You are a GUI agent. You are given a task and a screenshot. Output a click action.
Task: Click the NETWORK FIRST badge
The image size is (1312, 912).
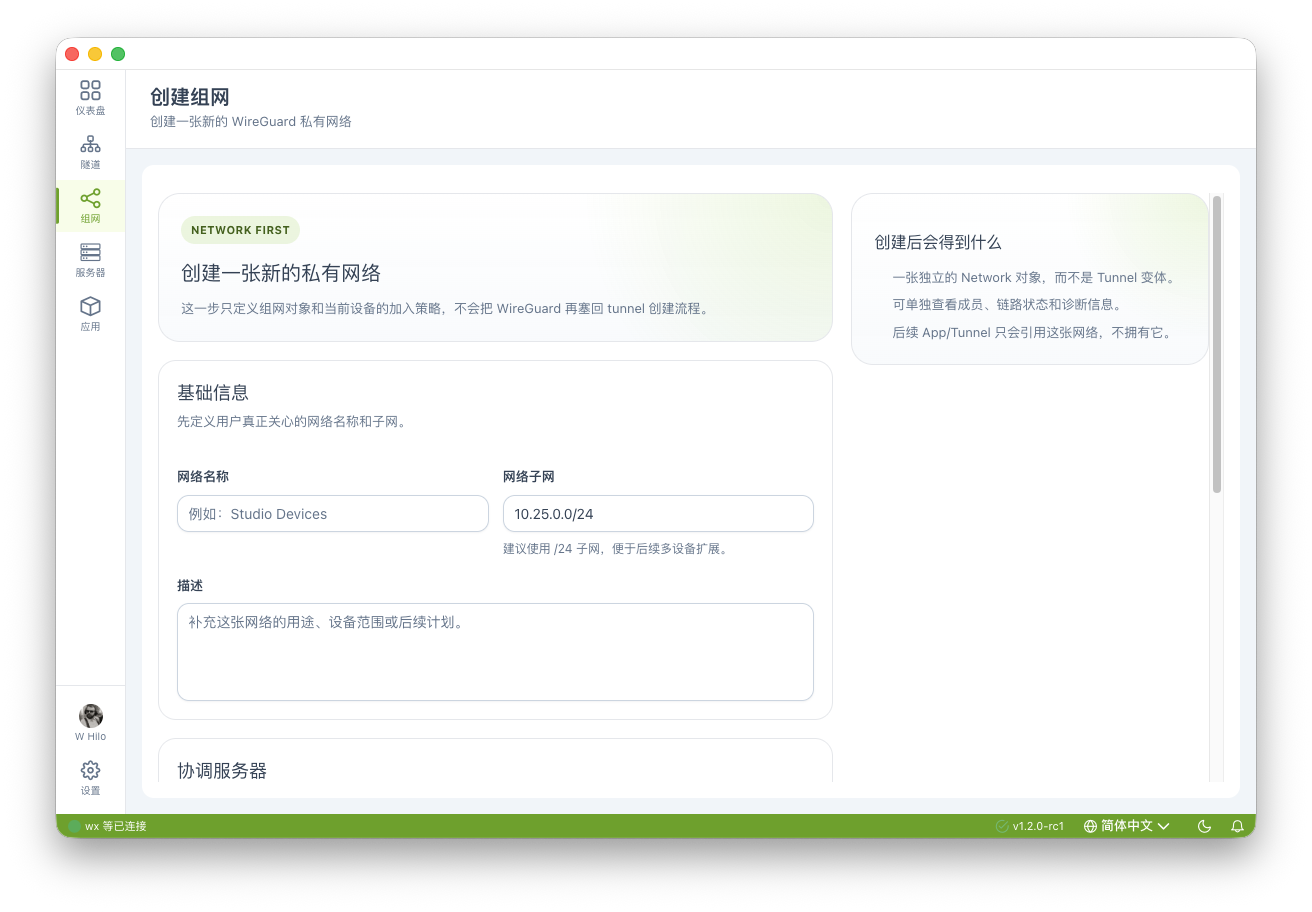(x=240, y=230)
